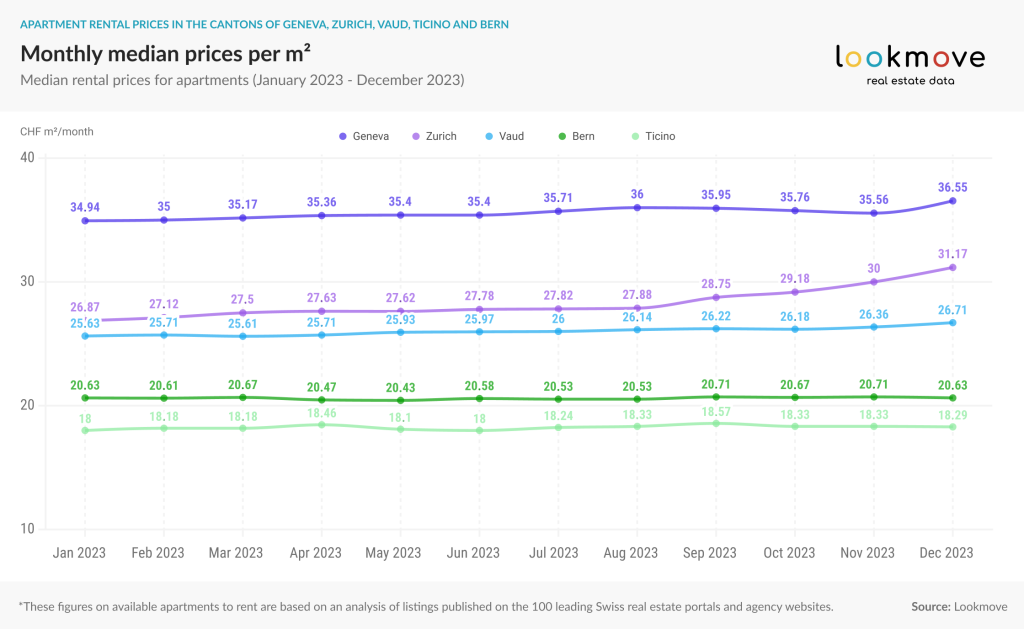The height and width of the screenshot is (629, 1024).
Task: Hide the Vaud series via the legend
Action: tap(505, 137)
